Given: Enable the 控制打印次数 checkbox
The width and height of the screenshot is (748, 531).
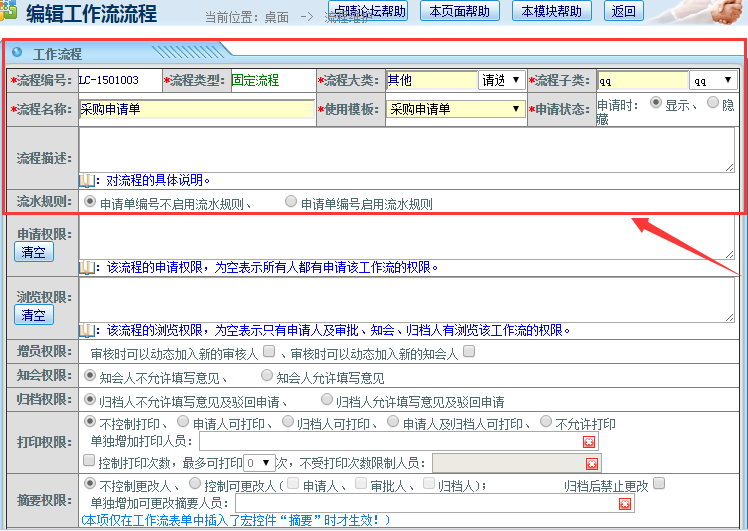Looking at the screenshot, I should point(90,462).
